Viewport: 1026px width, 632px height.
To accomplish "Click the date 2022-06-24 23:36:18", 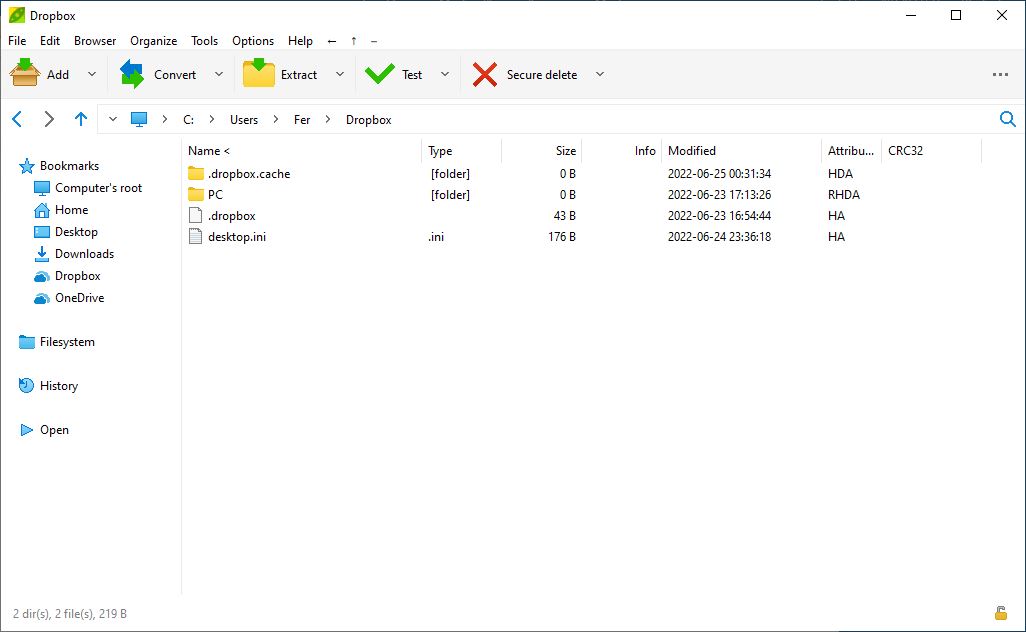I will pos(719,236).
